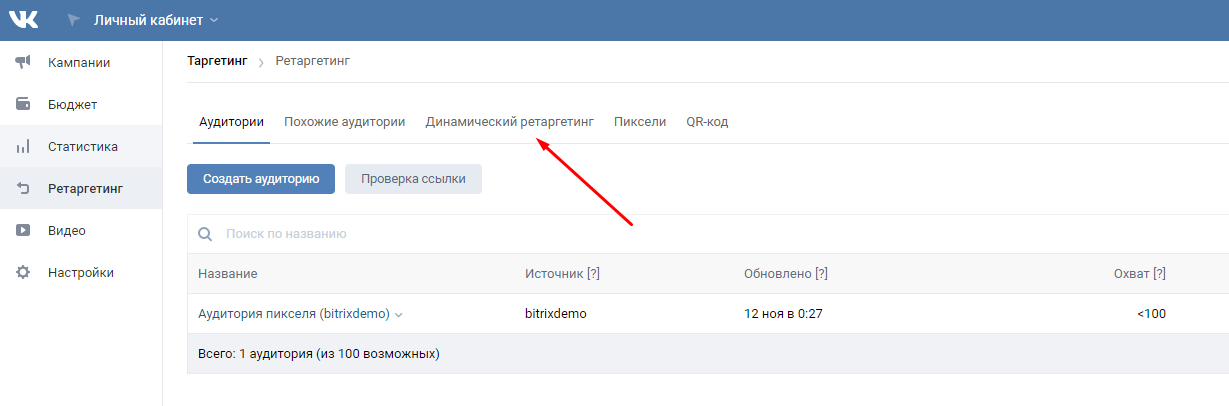Click the cursor icon beside Личный кабинет
This screenshot has width=1229, height=406.
(x=73, y=20)
